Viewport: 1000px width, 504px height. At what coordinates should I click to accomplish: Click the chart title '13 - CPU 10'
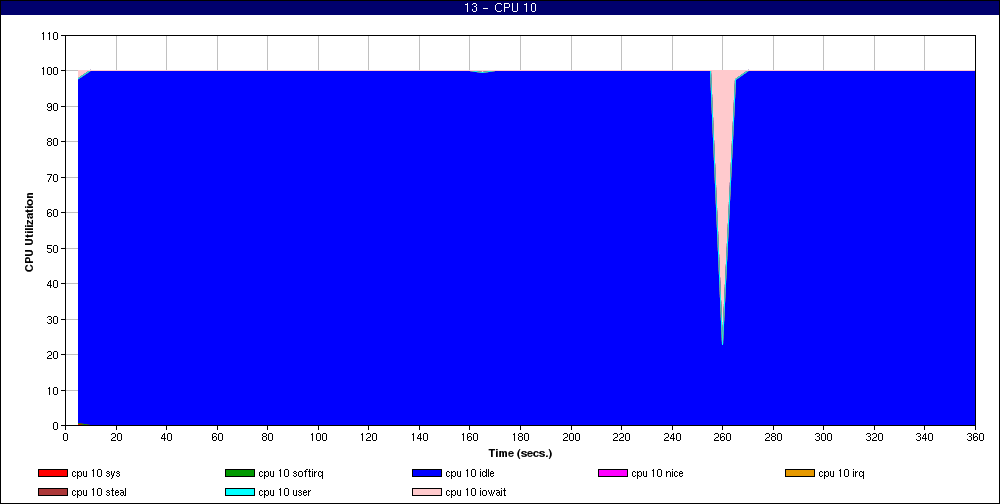500,8
